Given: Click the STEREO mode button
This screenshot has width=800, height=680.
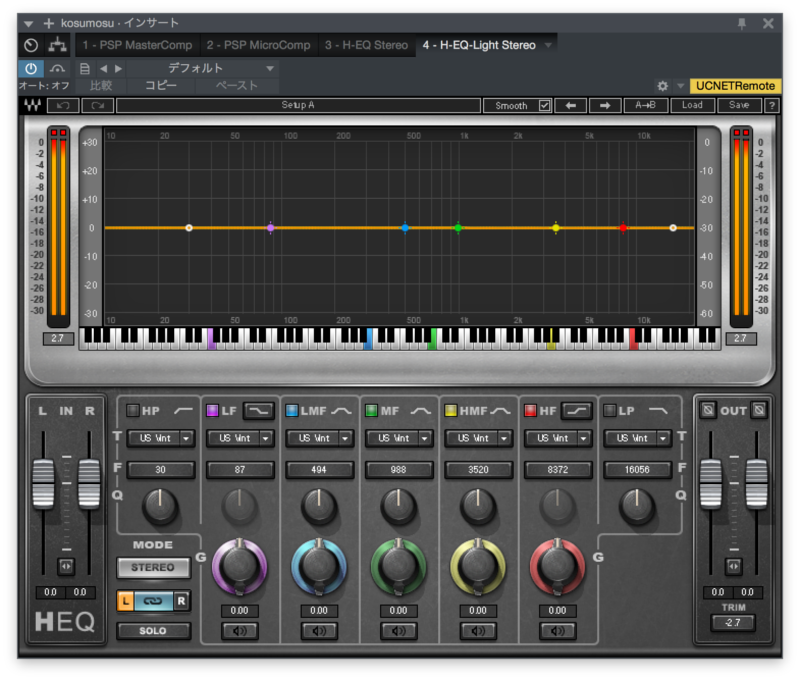Looking at the screenshot, I should [153, 567].
